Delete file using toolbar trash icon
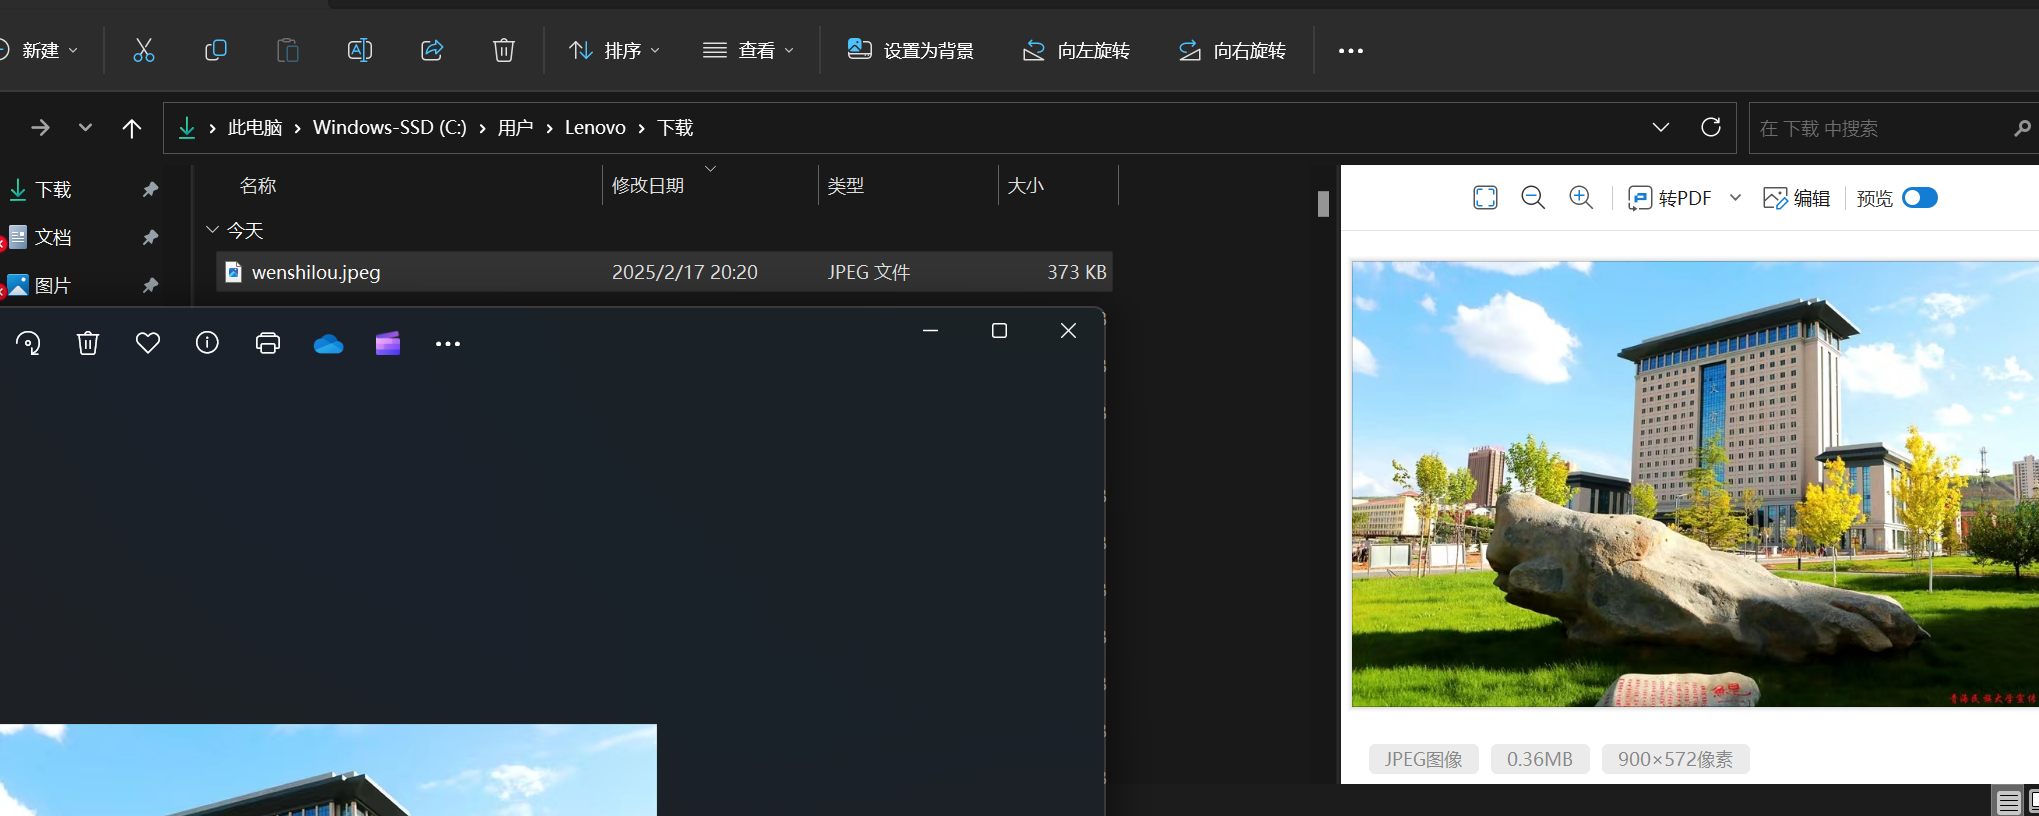Image resolution: width=2039 pixels, height=816 pixels. click(504, 50)
